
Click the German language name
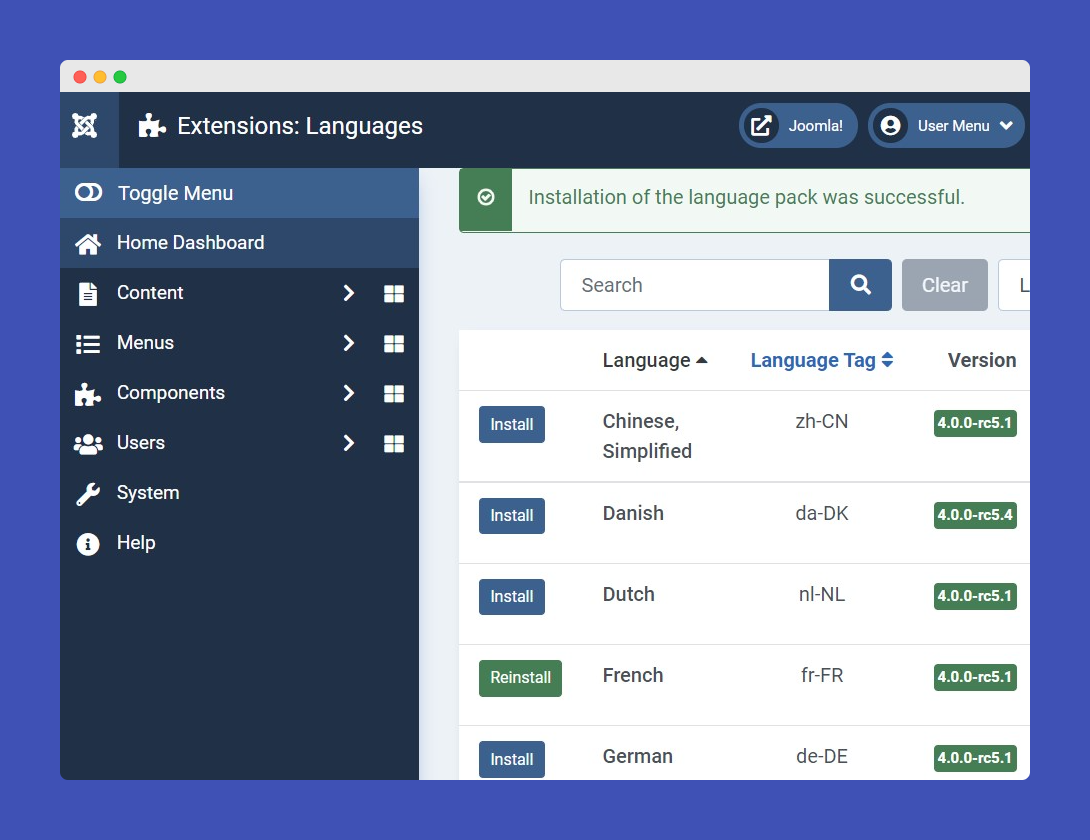click(637, 757)
